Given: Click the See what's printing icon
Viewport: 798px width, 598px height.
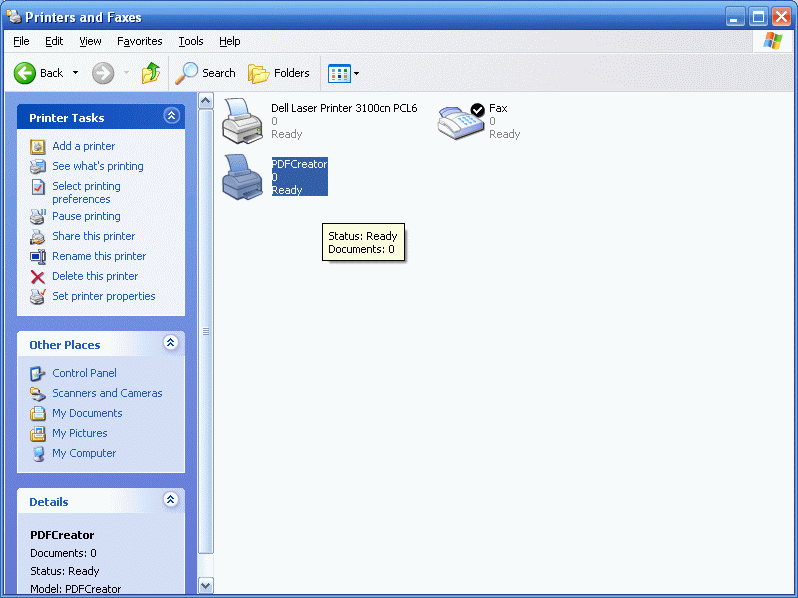Looking at the screenshot, I should [x=38, y=166].
